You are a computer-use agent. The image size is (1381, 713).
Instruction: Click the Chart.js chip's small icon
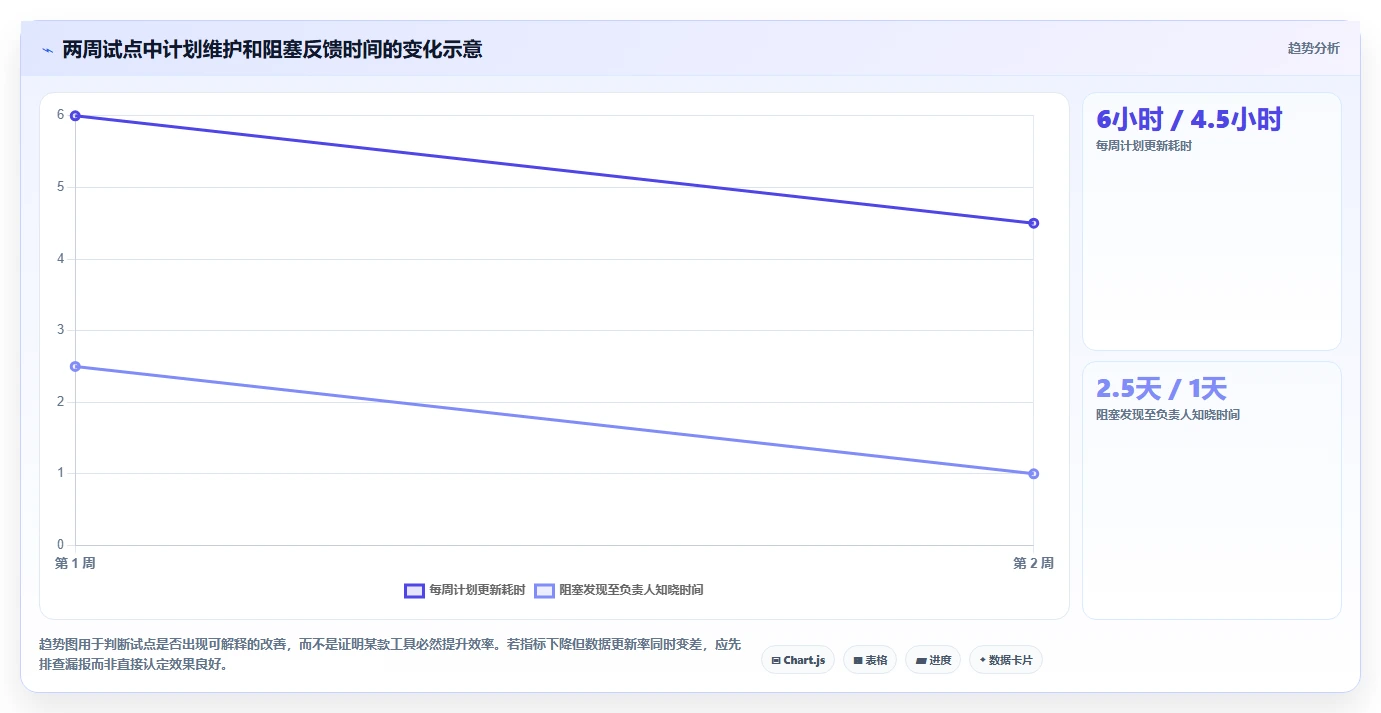776,661
